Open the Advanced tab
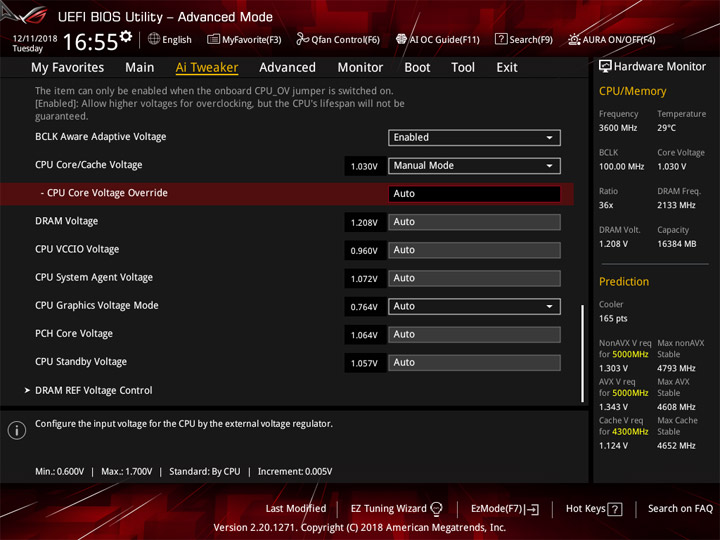This screenshot has height=540, width=720. tap(287, 68)
